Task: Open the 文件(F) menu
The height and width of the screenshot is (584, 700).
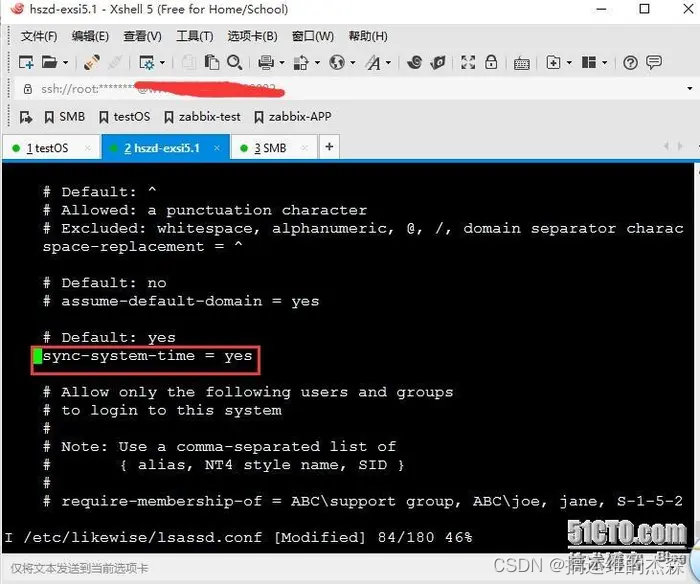Action: pyautogui.click(x=38, y=36)
